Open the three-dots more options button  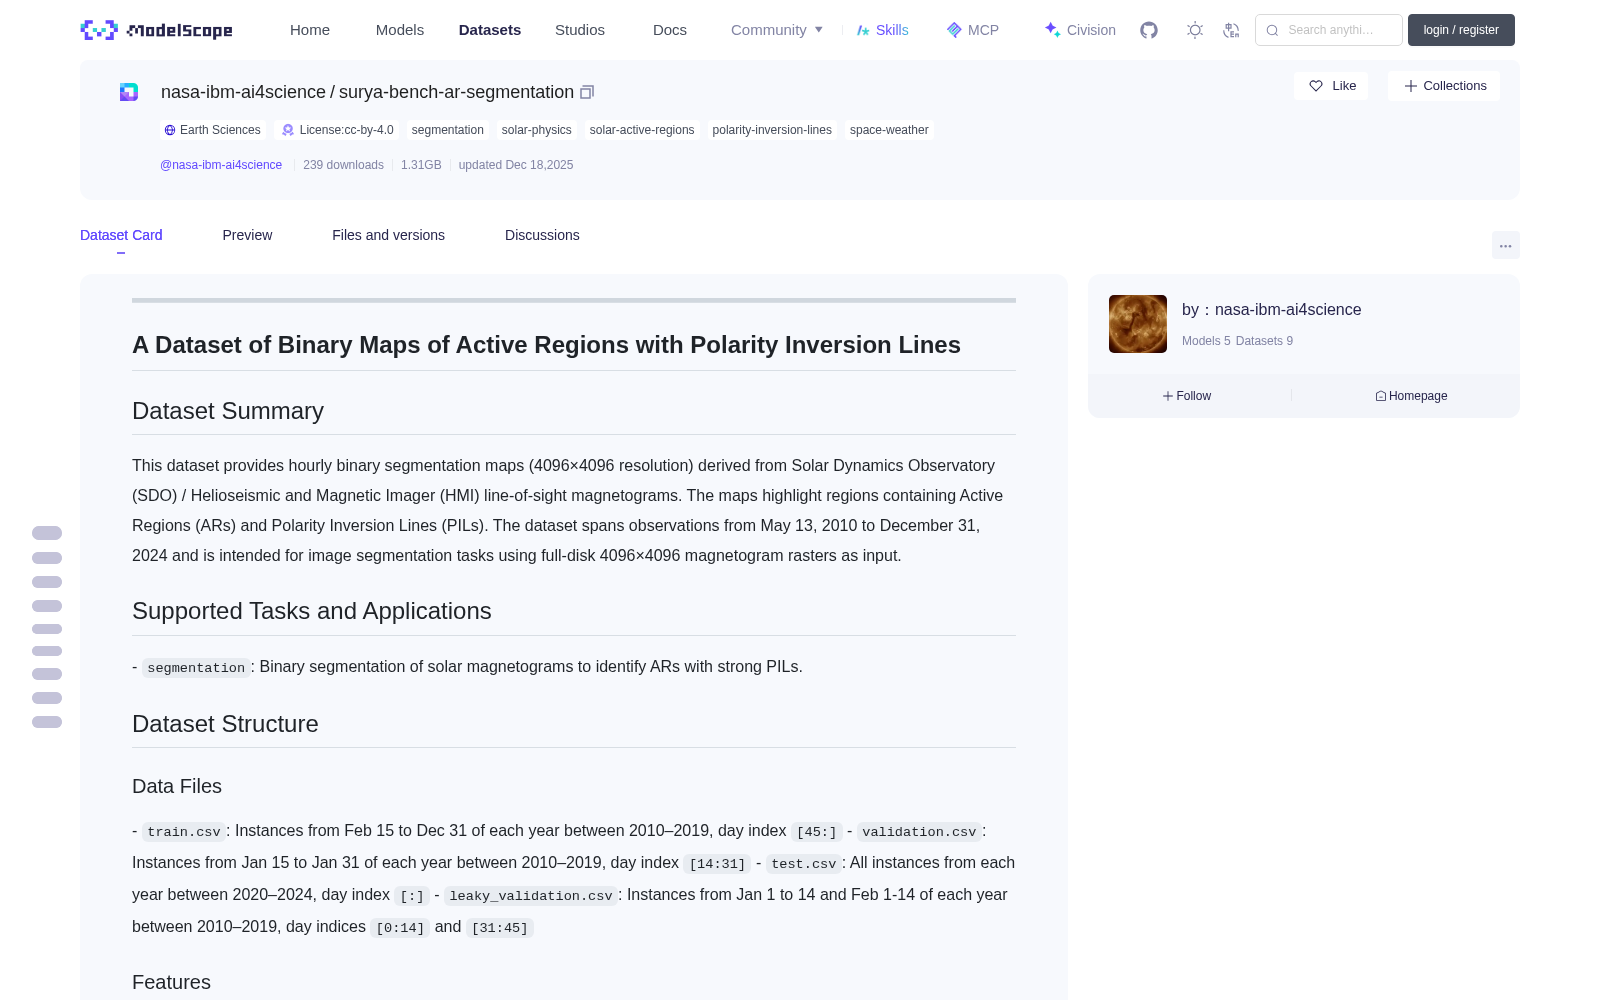[x=1505, y=245]
